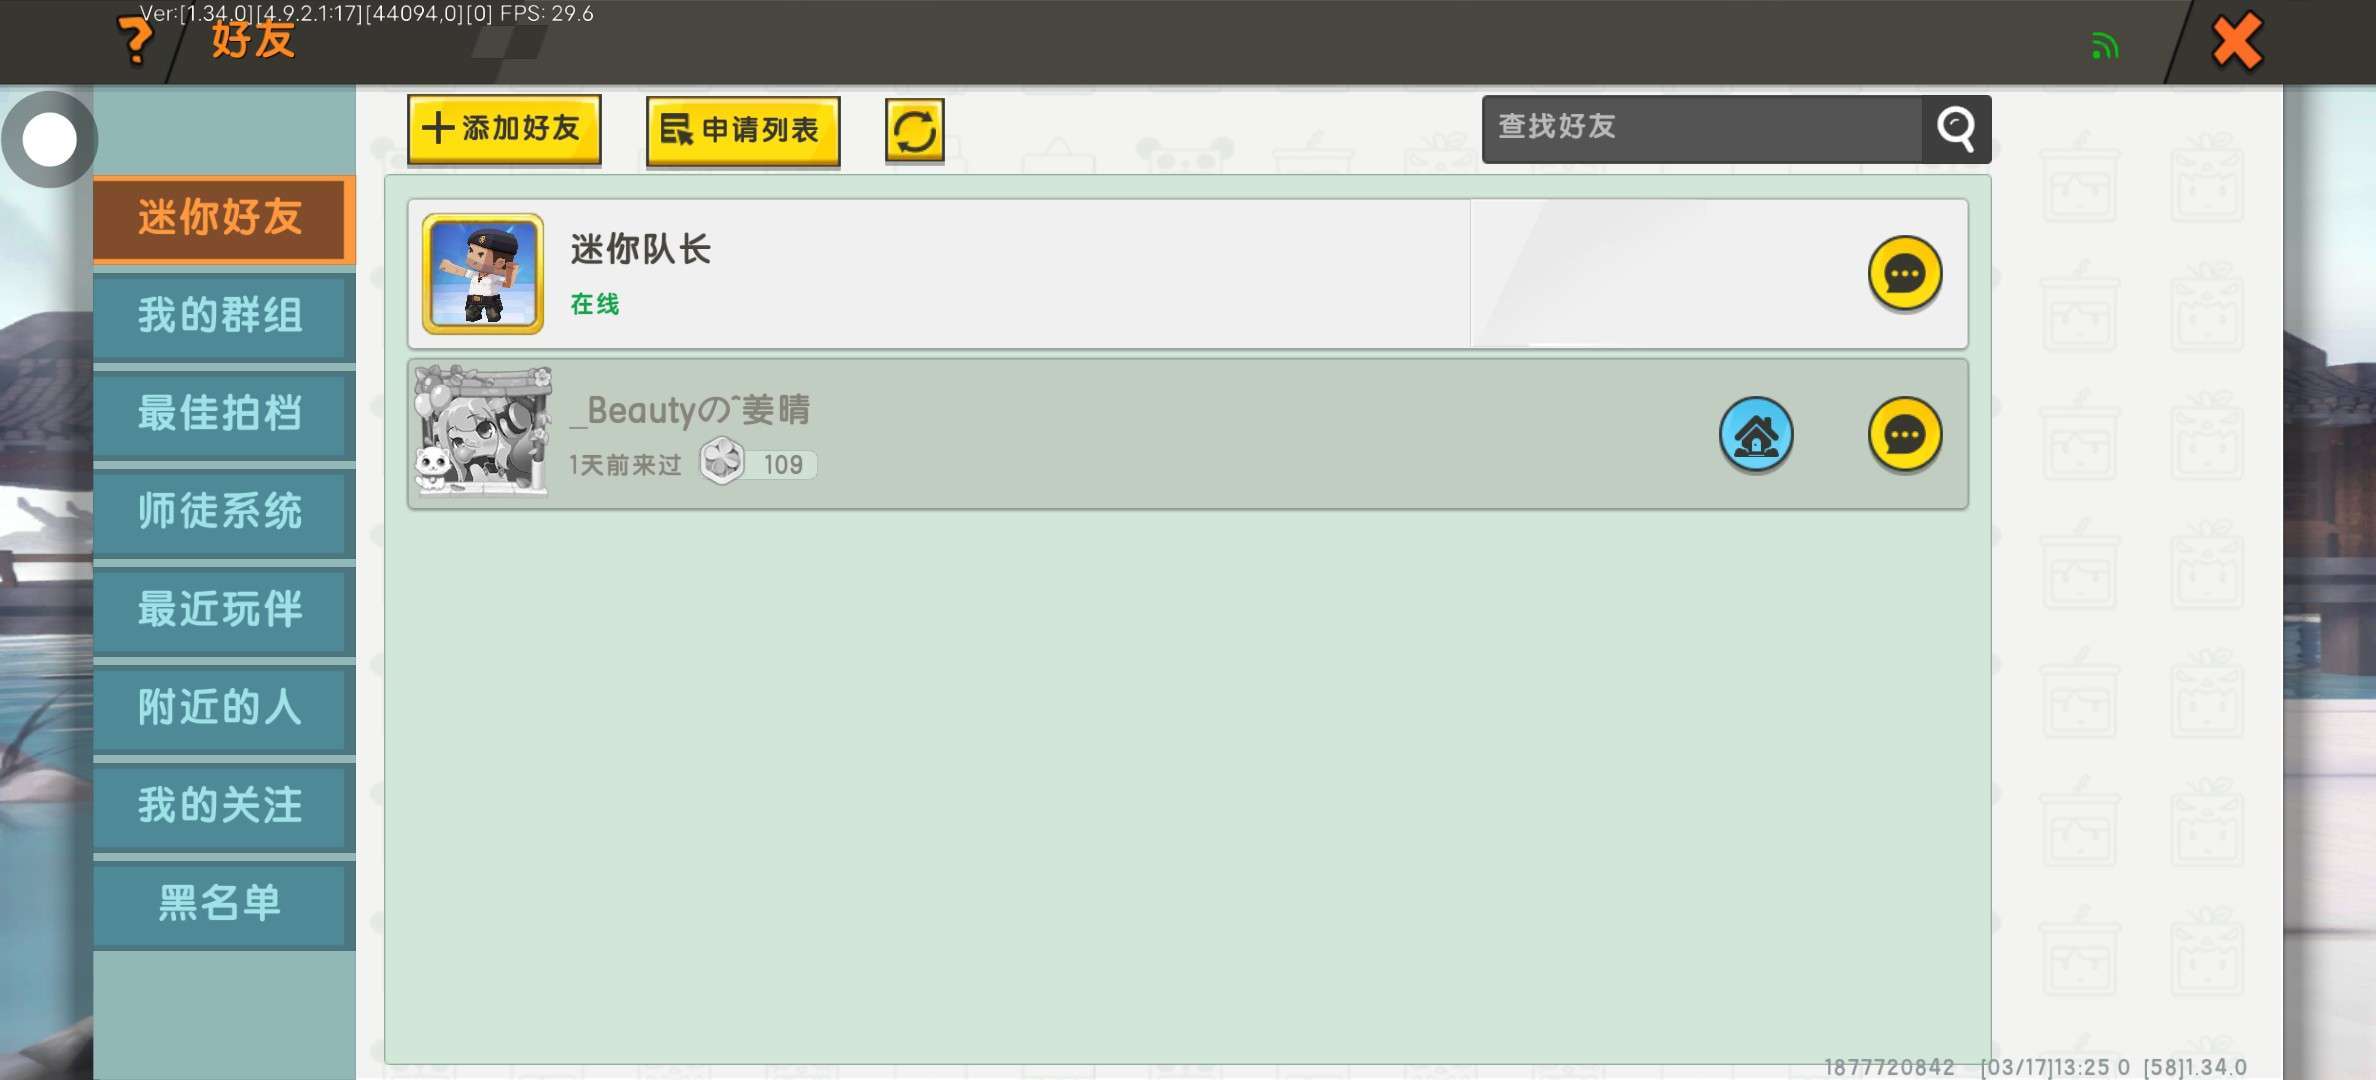Click the orange question mark help icon
Viewport: 2376px width, 1080px height.
point(134,40)
